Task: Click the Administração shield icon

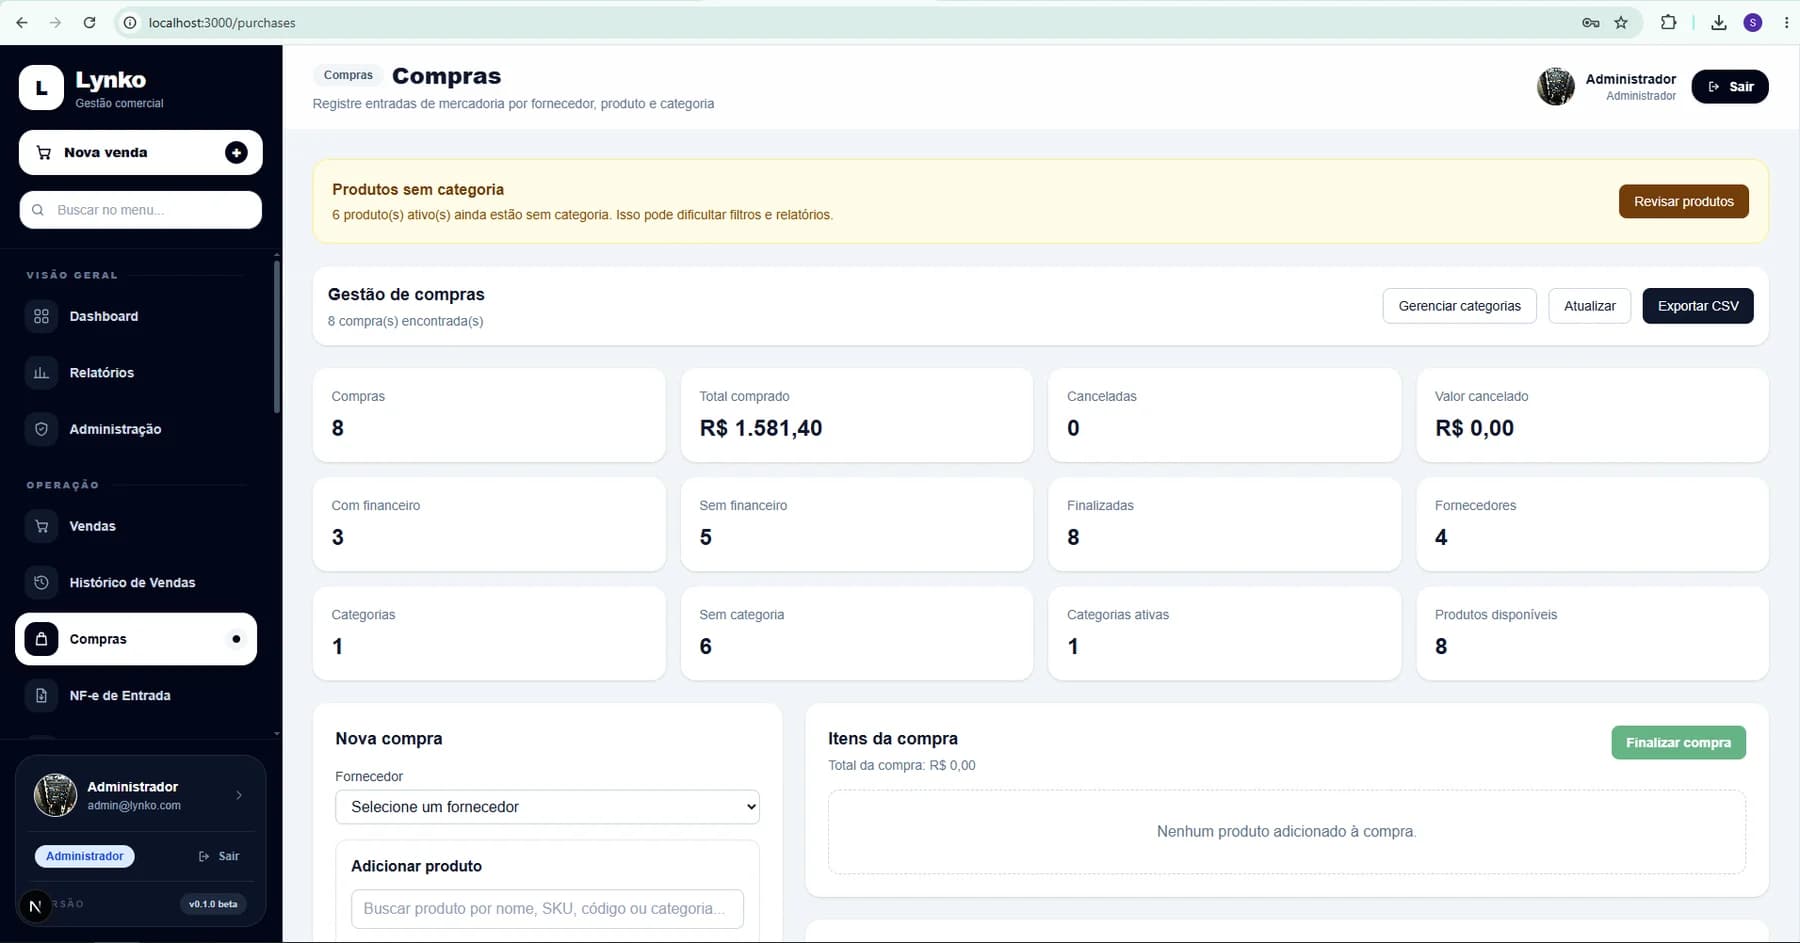Action: tap(41, 429)
